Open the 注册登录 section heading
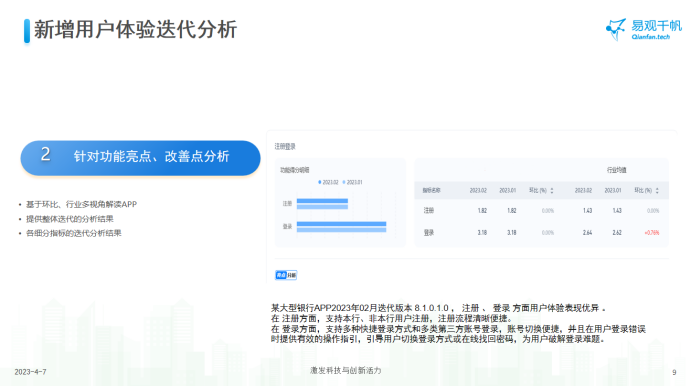The height and width of the screenshot is (387, 692). tap(285, 147)
